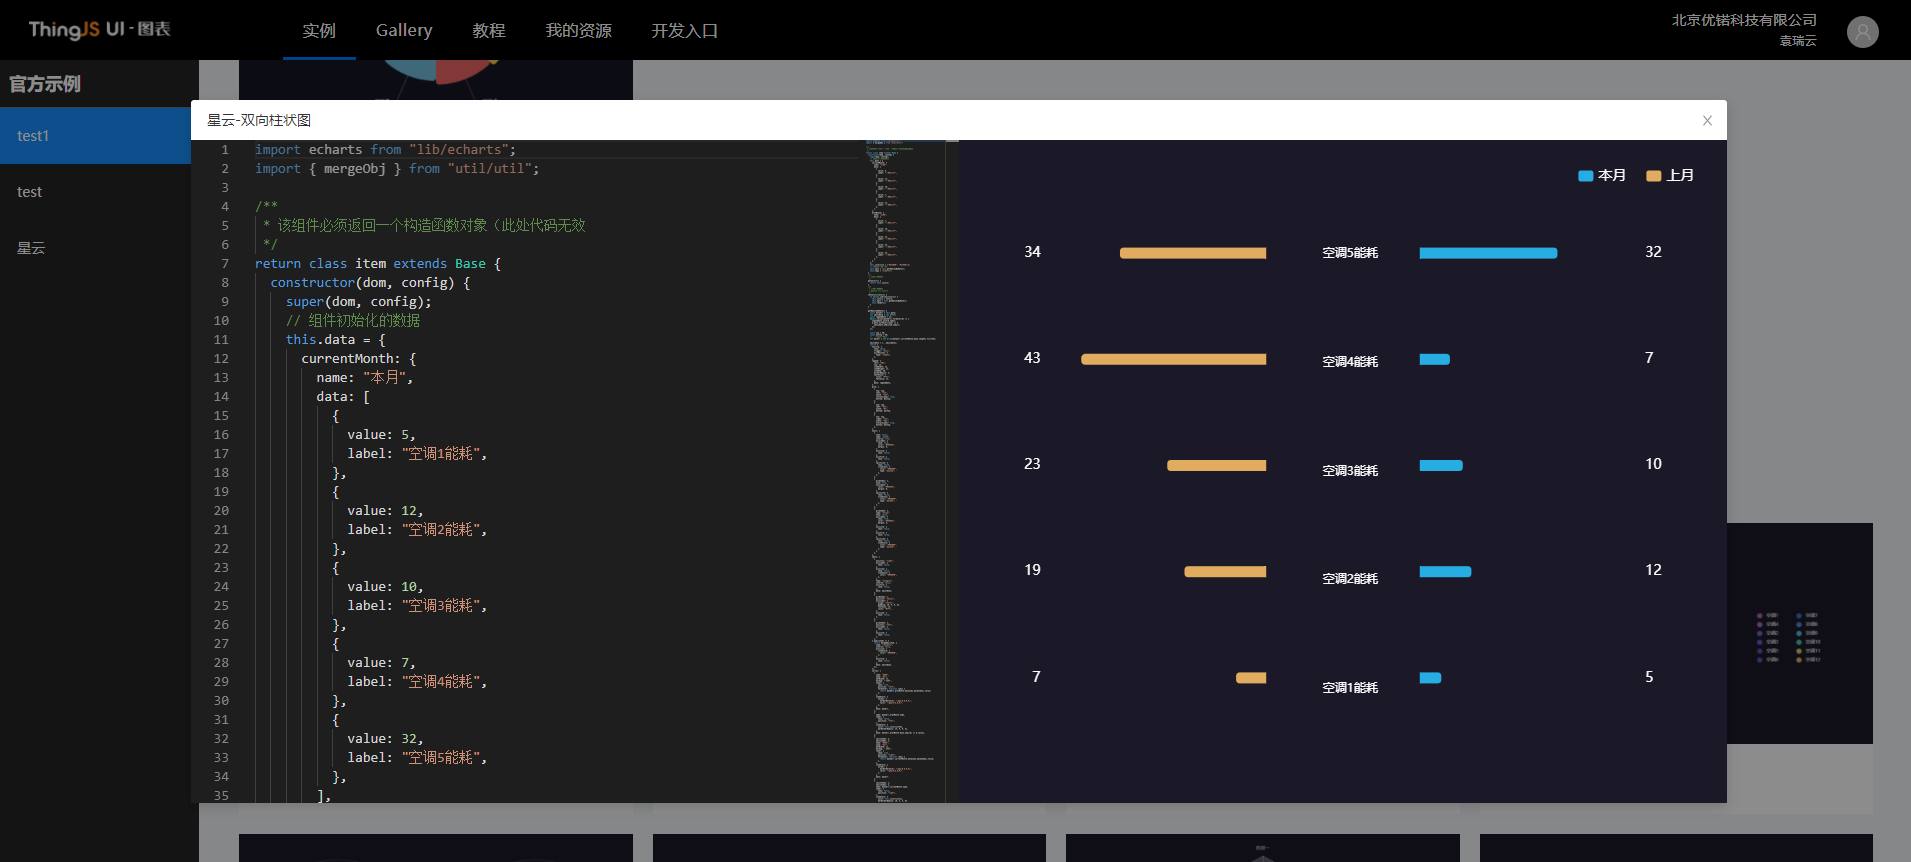Click the value 43 label

[1032, 358]
